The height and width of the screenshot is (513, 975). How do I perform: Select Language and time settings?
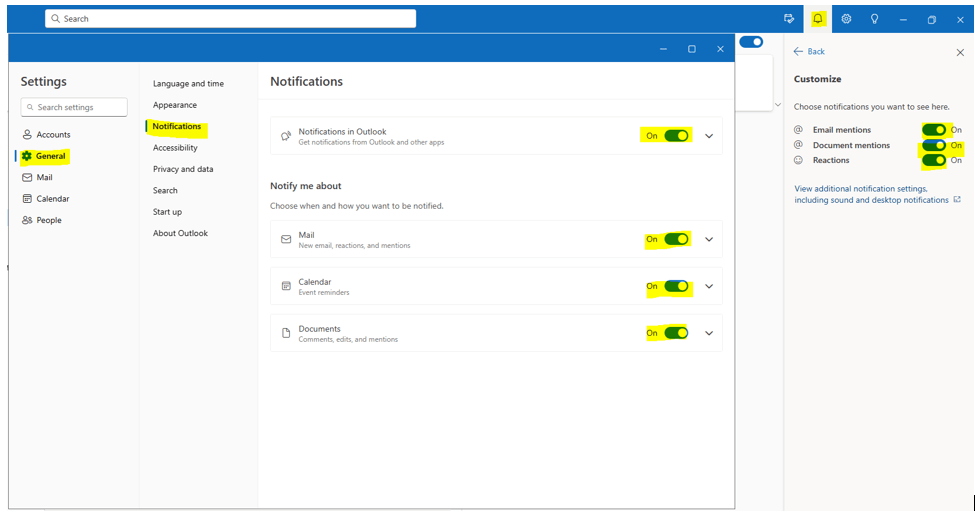188,84
